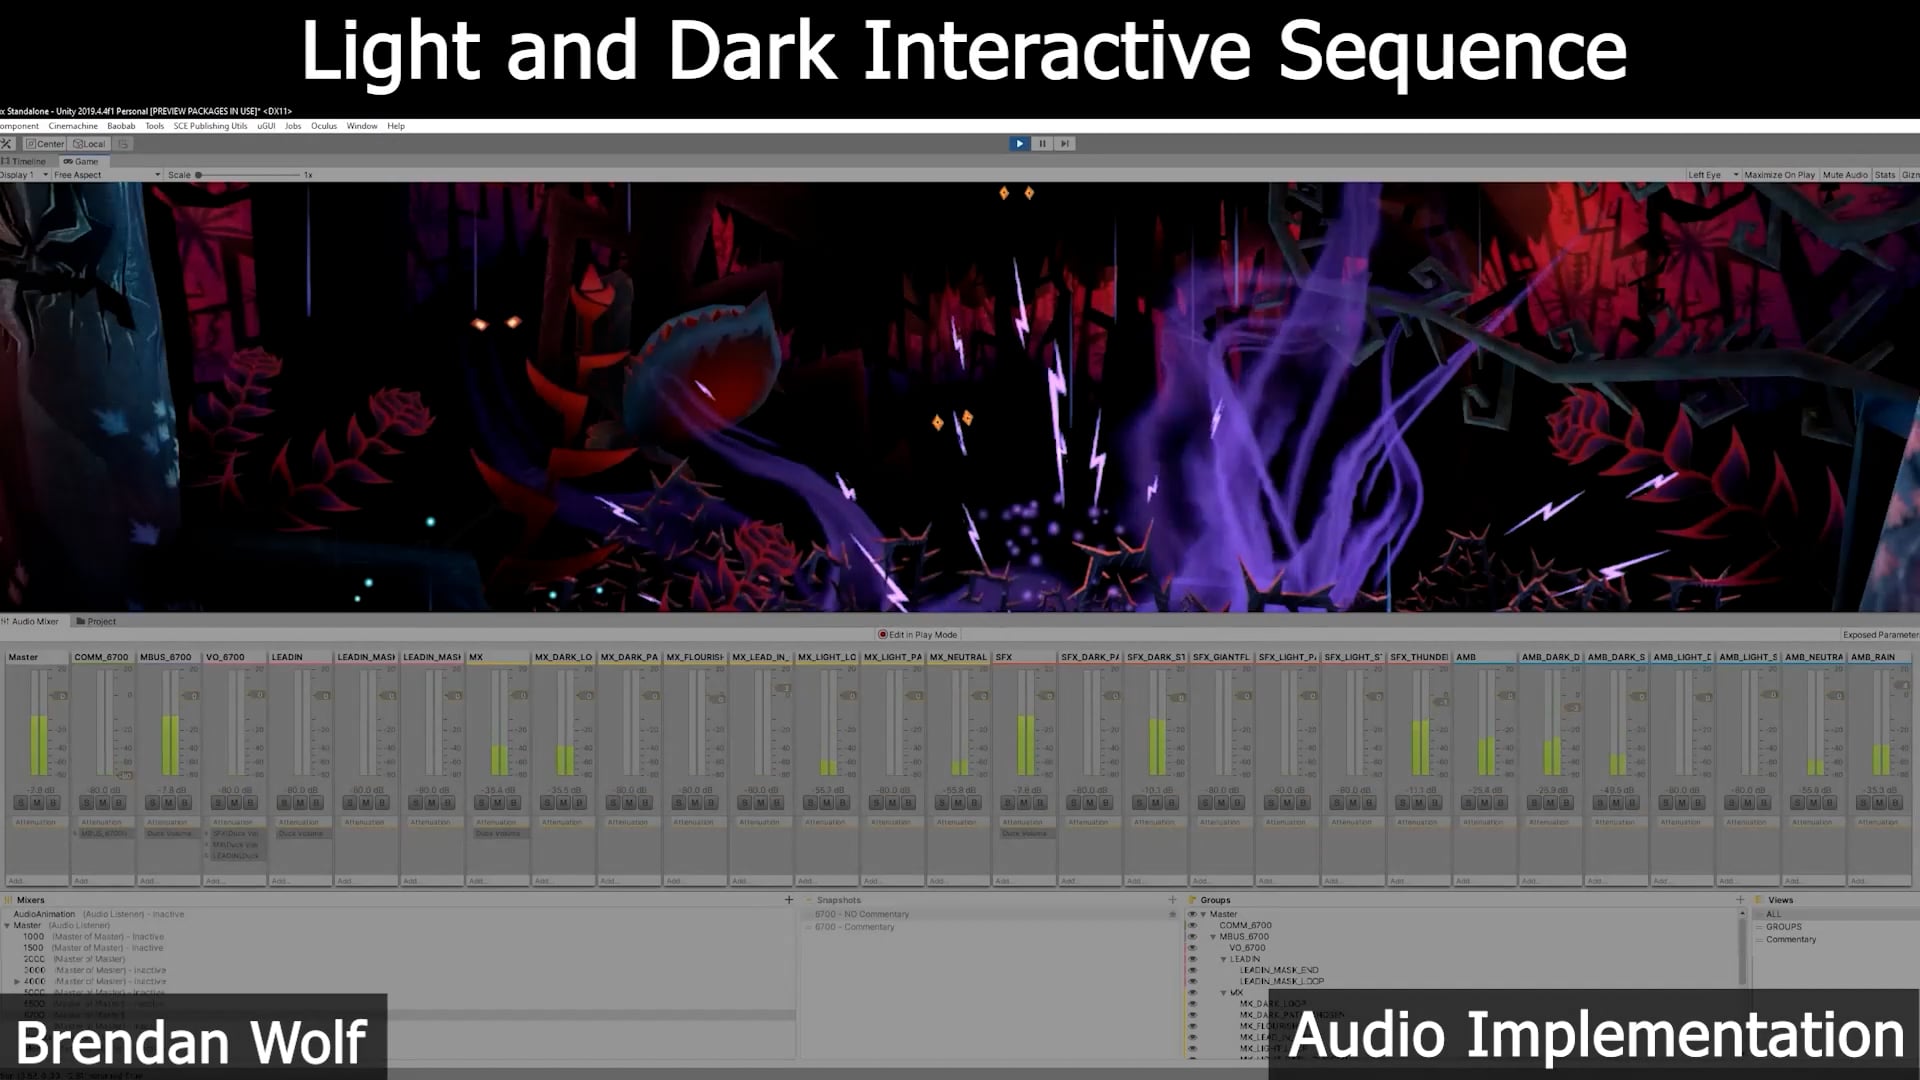Collapse the Master group in Groups tree

pos(1203,914)
